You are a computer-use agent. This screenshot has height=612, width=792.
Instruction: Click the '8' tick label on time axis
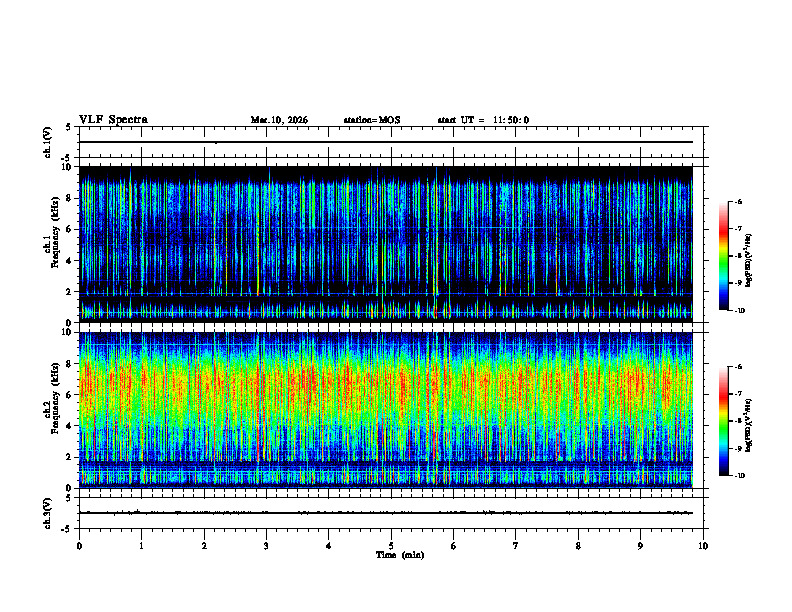coord(578,546)
